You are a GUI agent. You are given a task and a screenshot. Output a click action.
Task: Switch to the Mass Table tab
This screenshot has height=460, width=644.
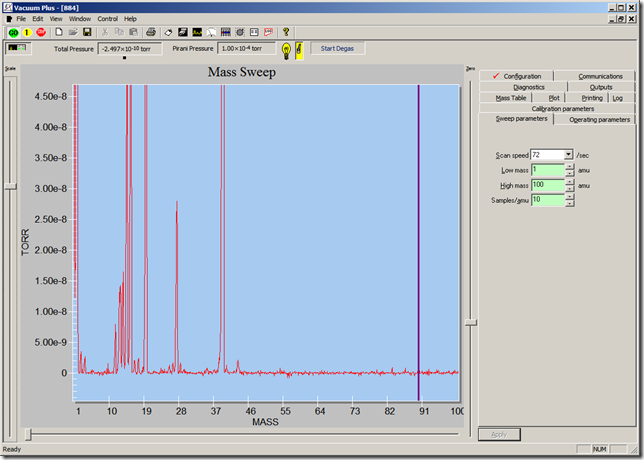coord(506,98)
